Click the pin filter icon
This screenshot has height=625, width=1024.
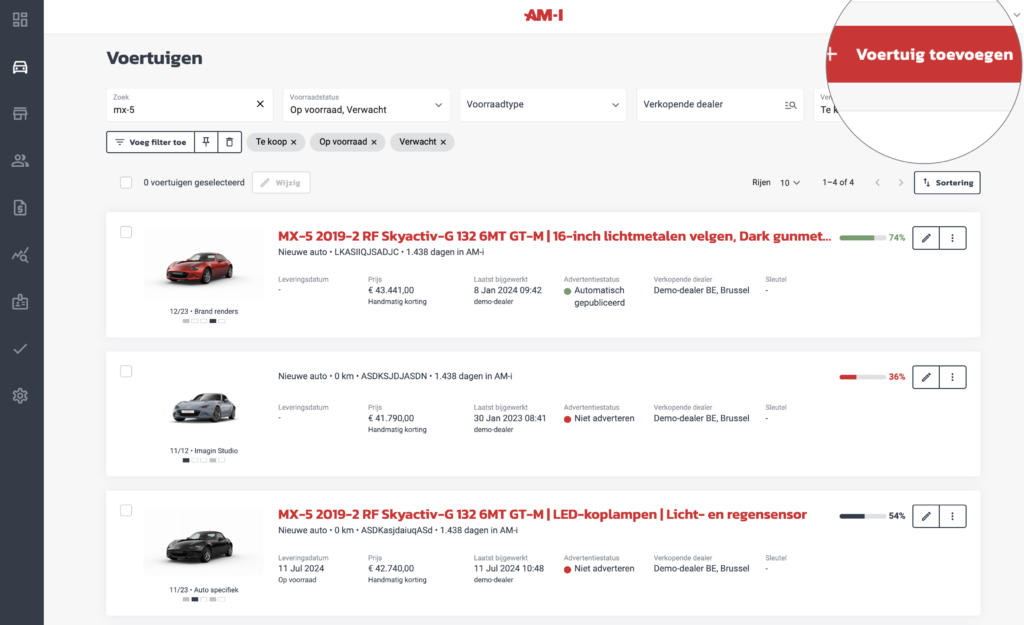pyautogui.click(x=205, y=142)
